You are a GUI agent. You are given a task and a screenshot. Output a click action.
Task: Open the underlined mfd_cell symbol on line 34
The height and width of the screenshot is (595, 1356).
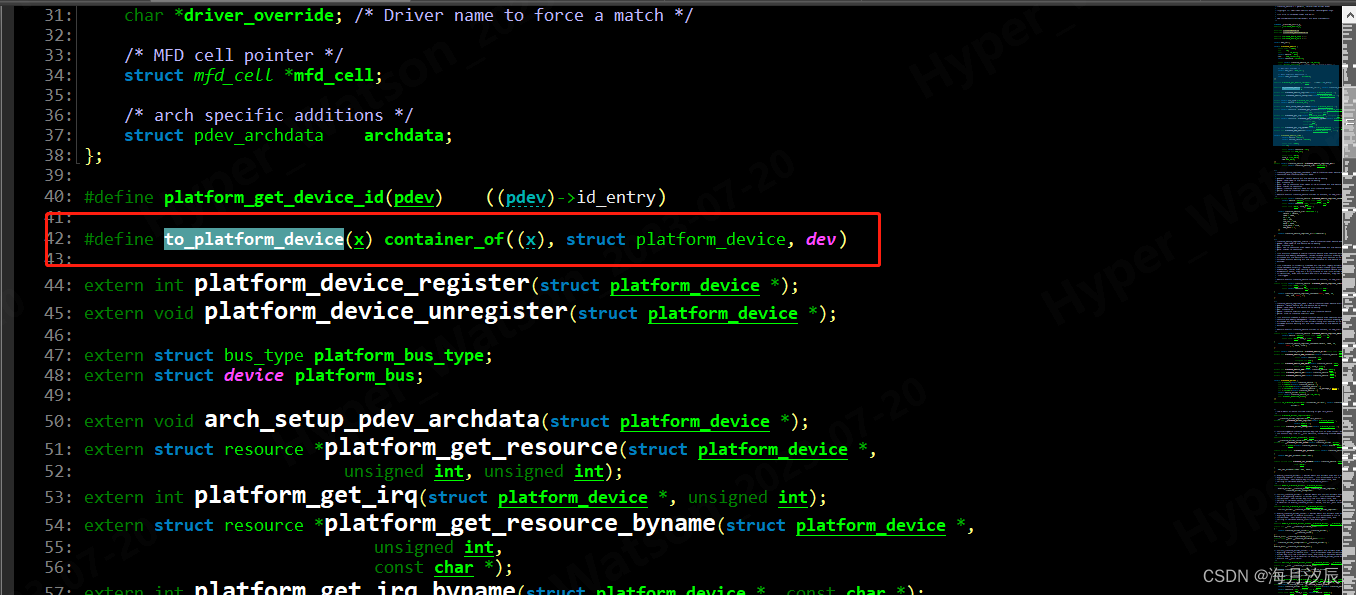(232, 74)
